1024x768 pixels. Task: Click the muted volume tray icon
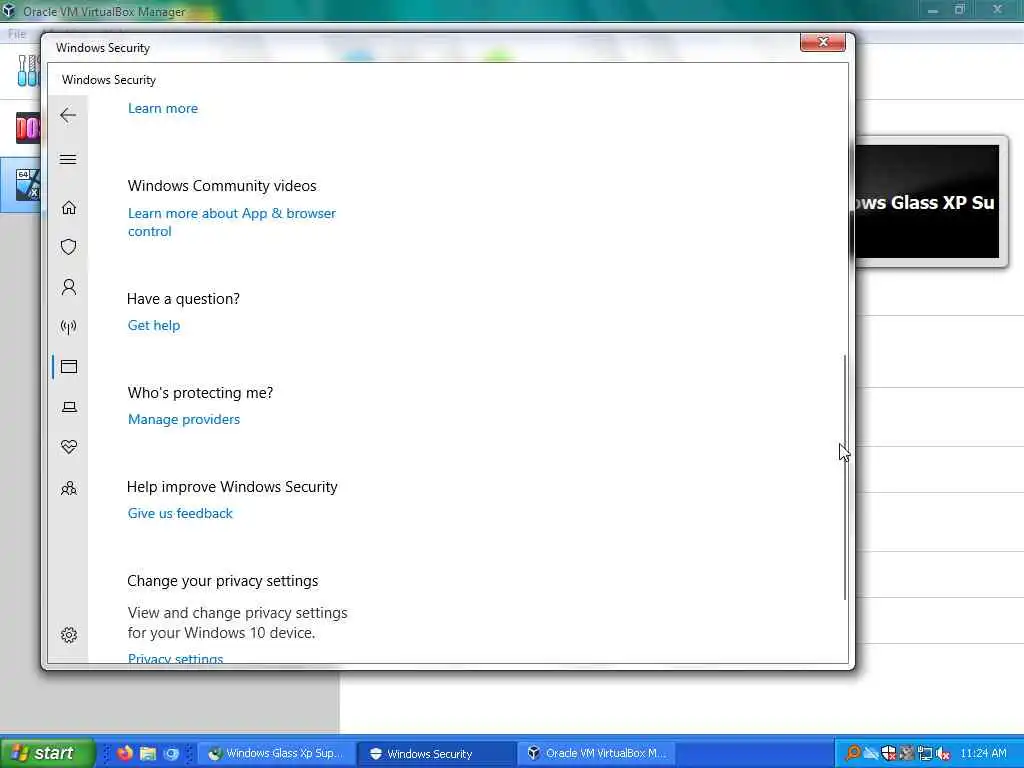pyautogui.click(x=942, y=753)
